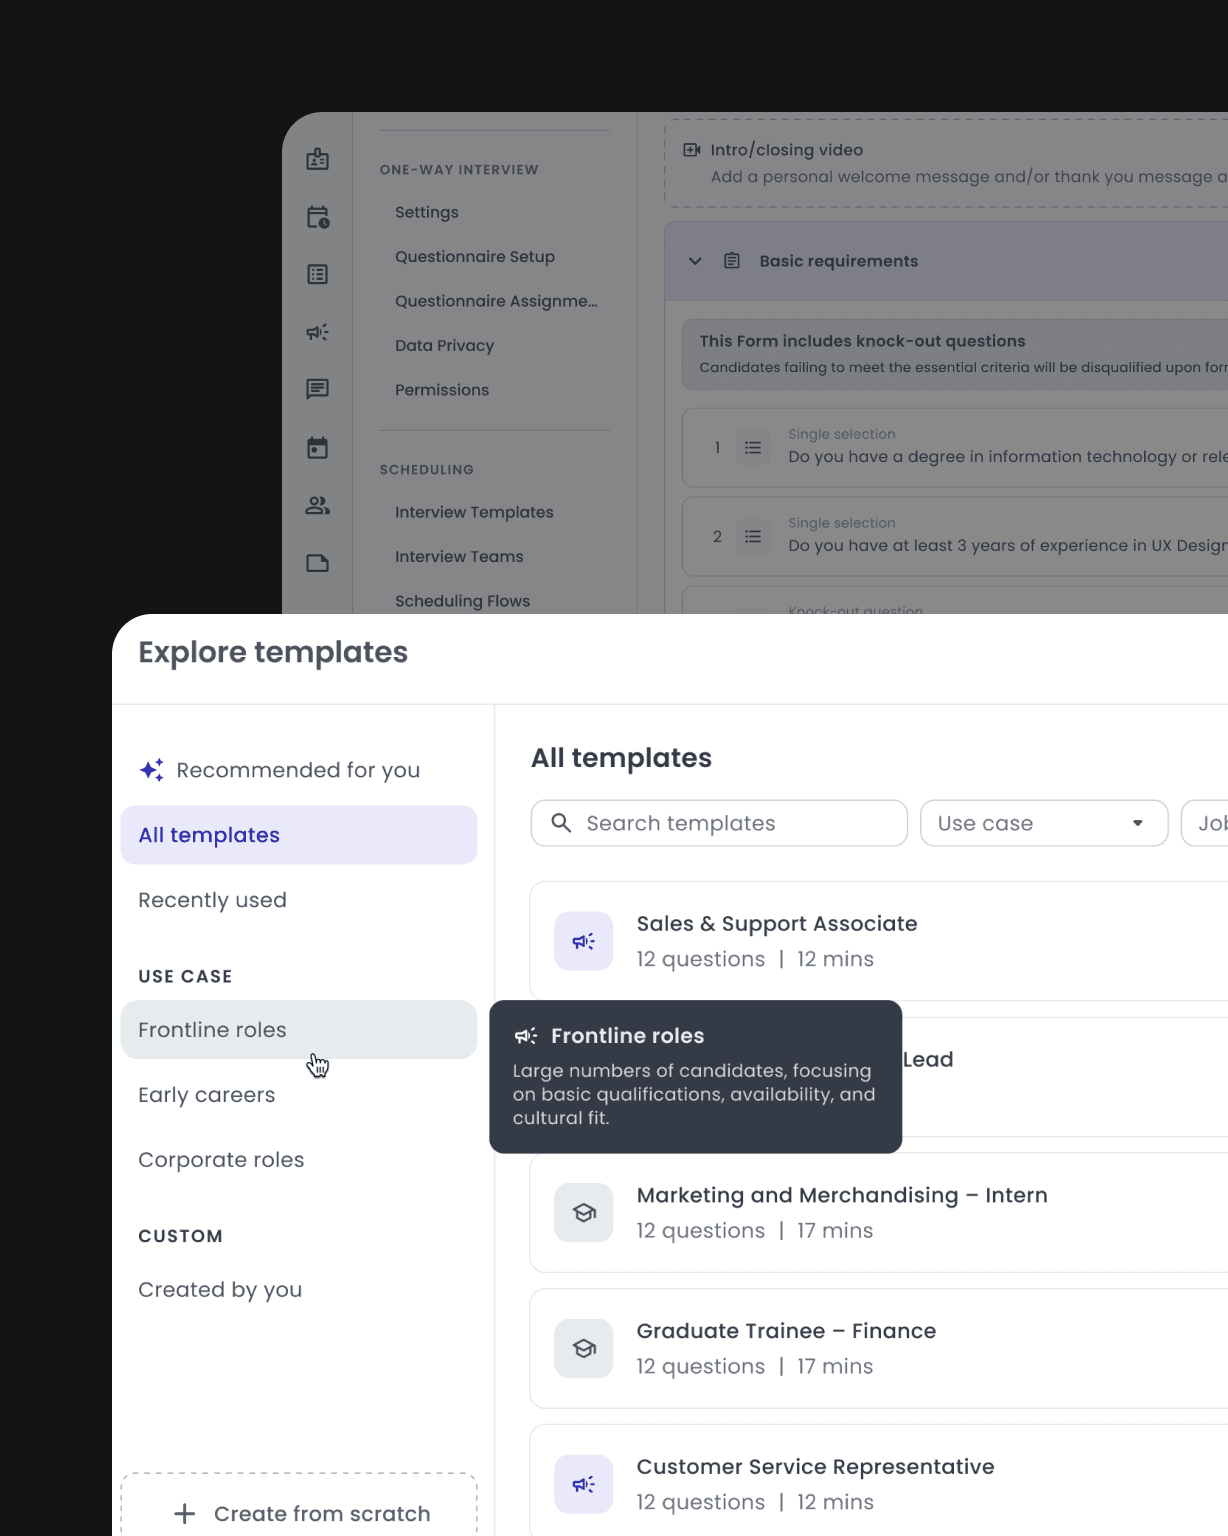Open Interview Teams
Screen dimensions: 1228x1536
coord(459,556)
